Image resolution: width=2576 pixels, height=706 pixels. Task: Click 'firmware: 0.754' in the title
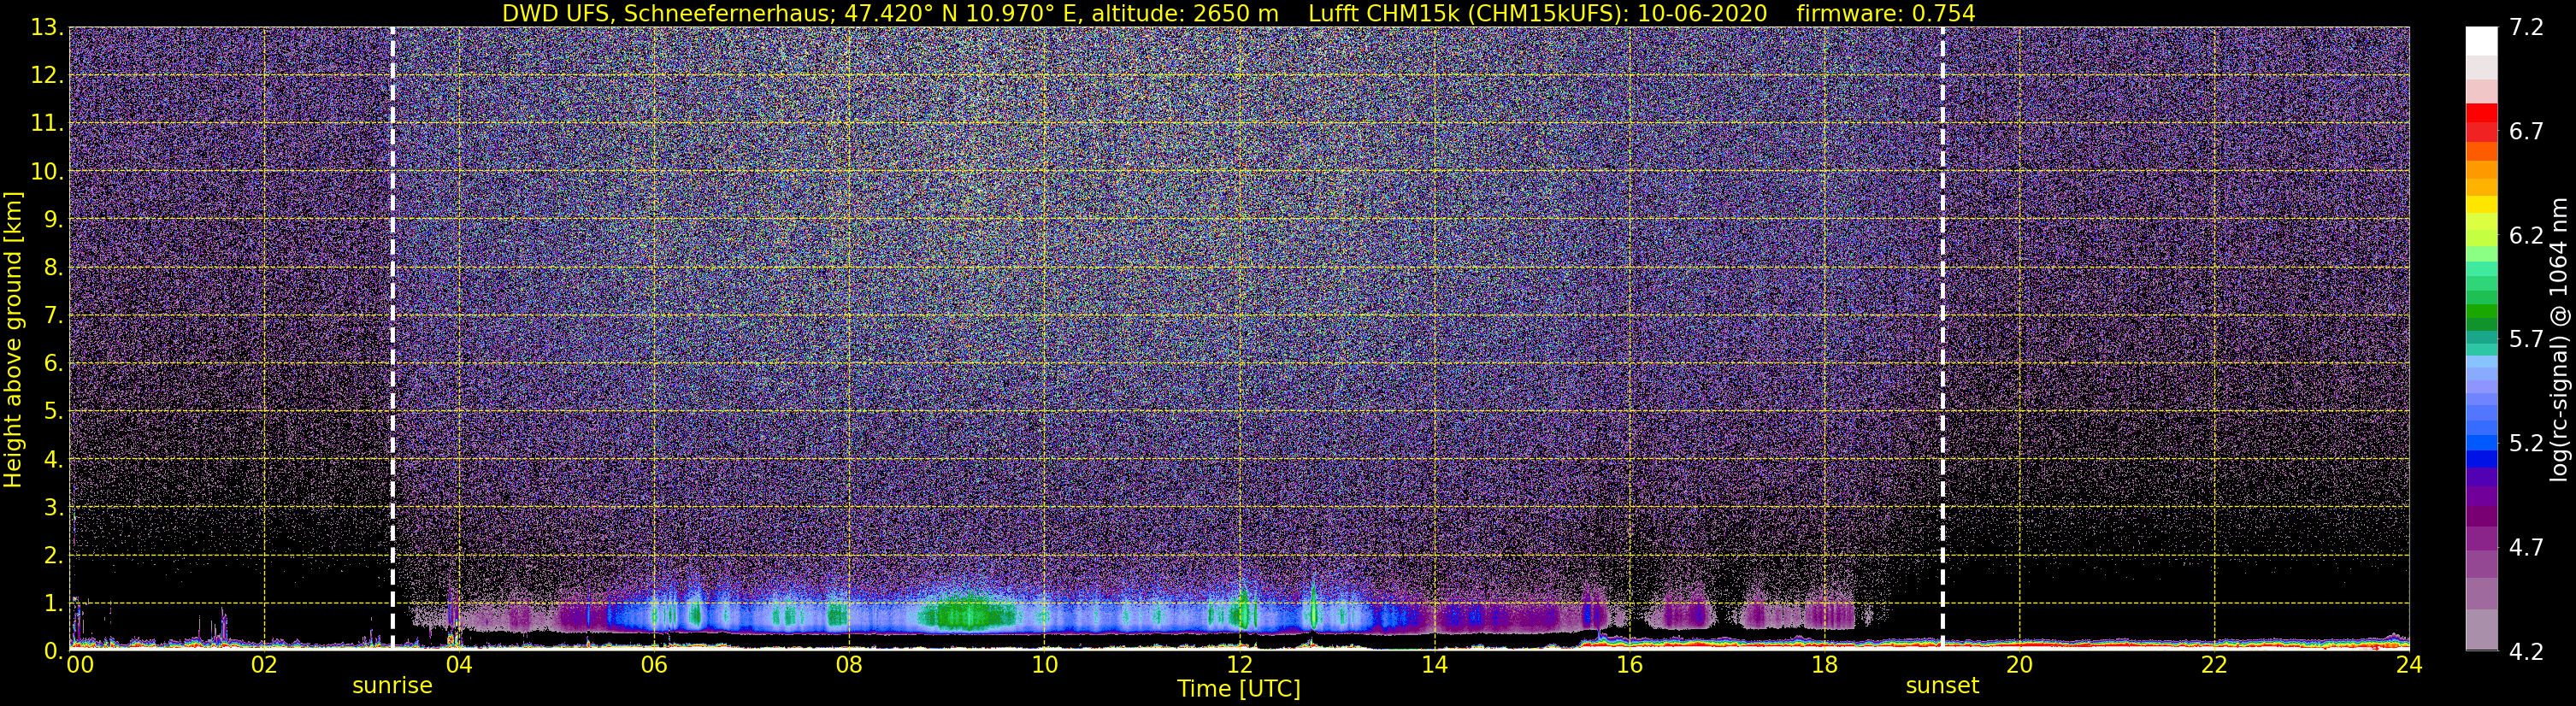pos(1886,13)
